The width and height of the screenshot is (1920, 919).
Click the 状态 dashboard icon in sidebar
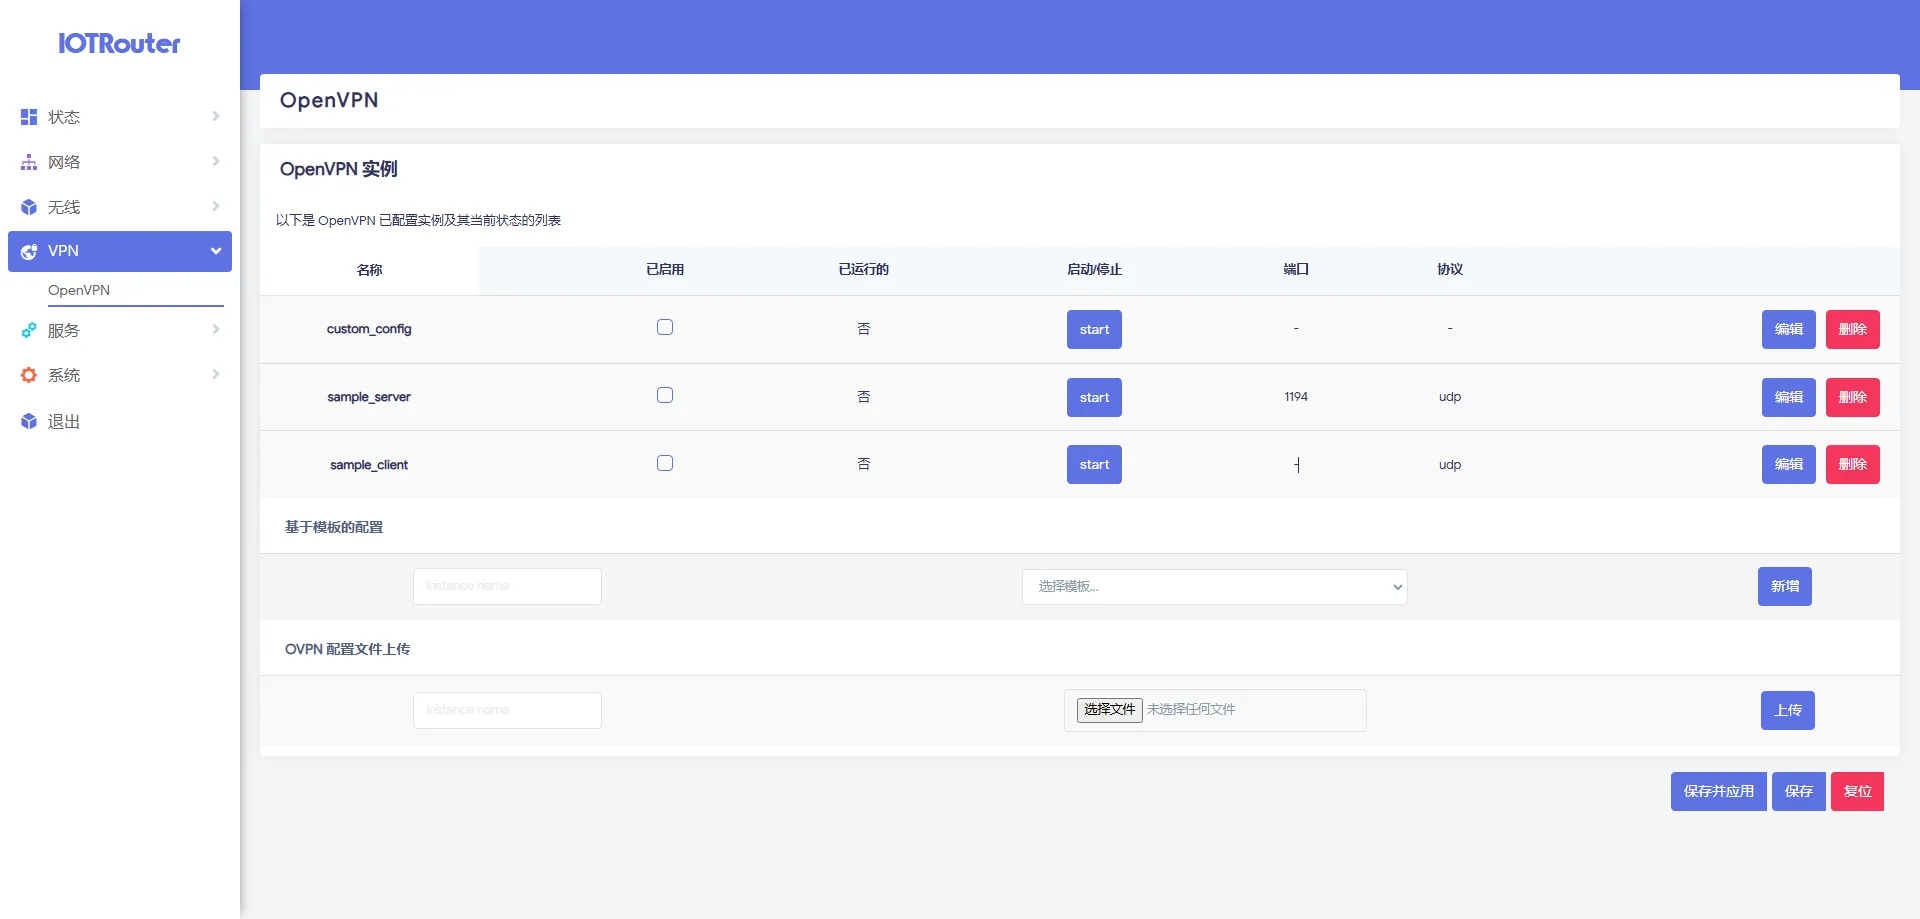(x=29, y=117)
